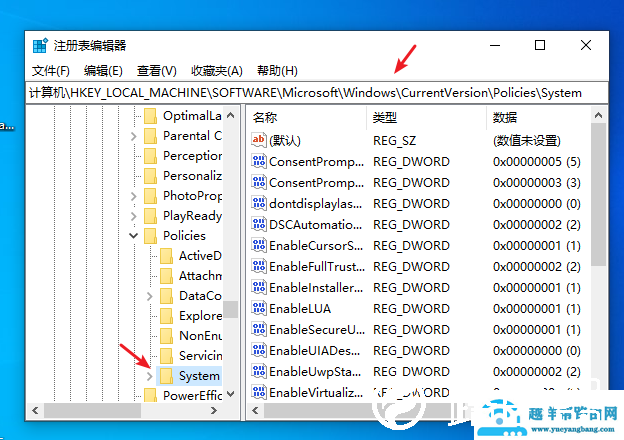Select the Personaliz folder icon
Image resolution: width=624 pixels, height=440 pixels.
[x=150, y=176]
